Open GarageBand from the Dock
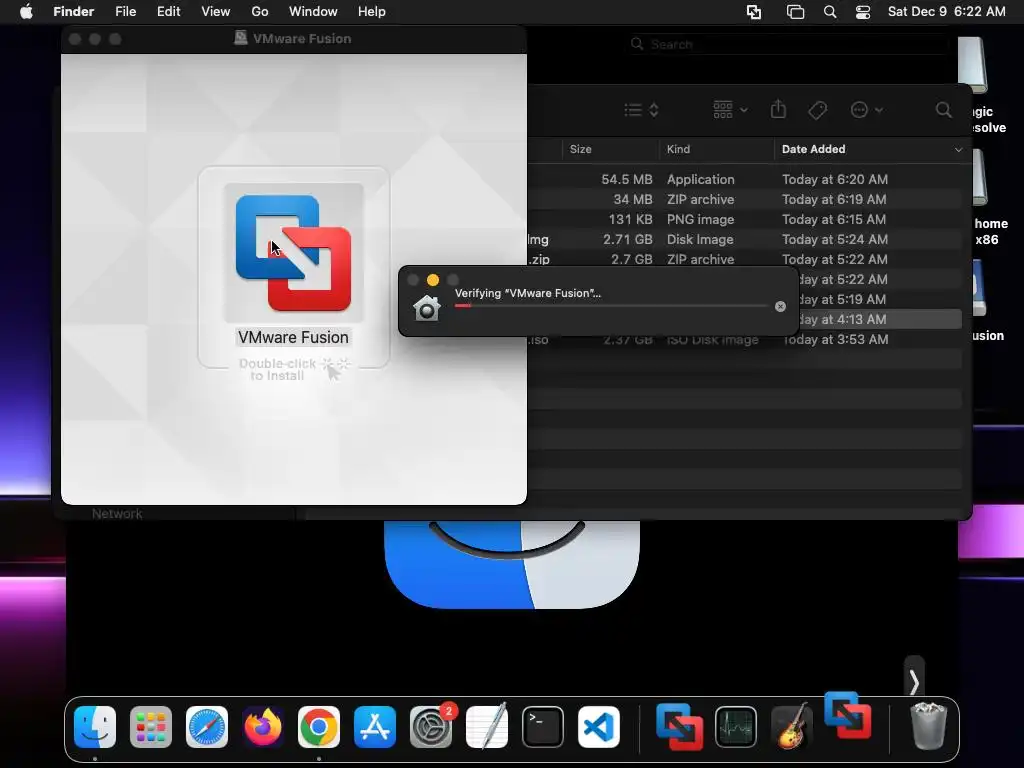Screen dimensions: 1024x768 pos(792,727)
